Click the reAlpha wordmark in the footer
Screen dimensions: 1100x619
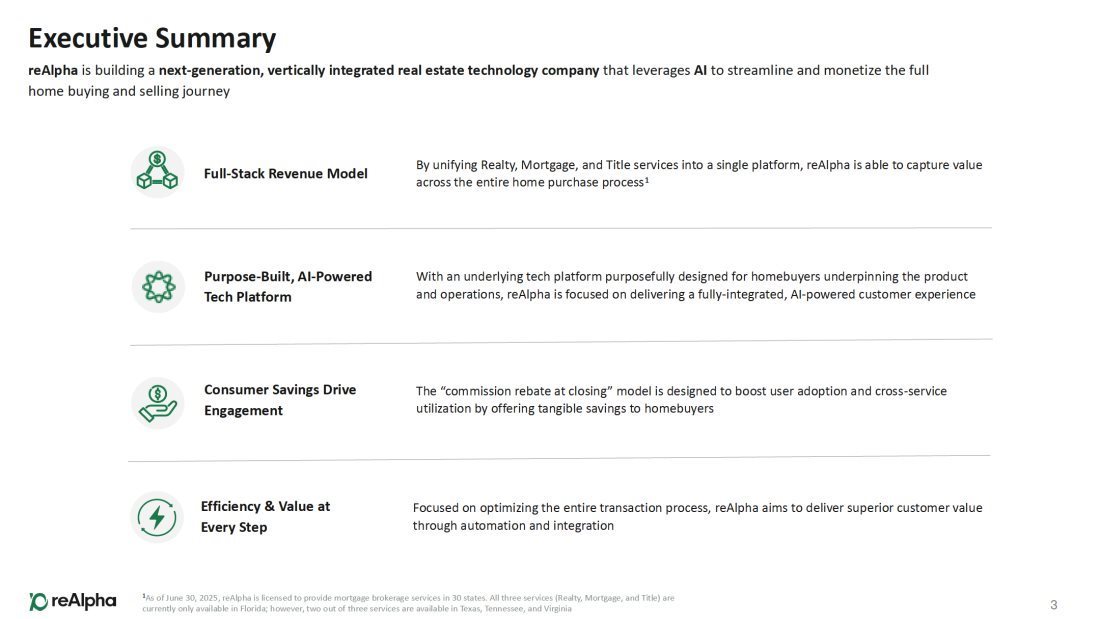(x=83, y=601)
